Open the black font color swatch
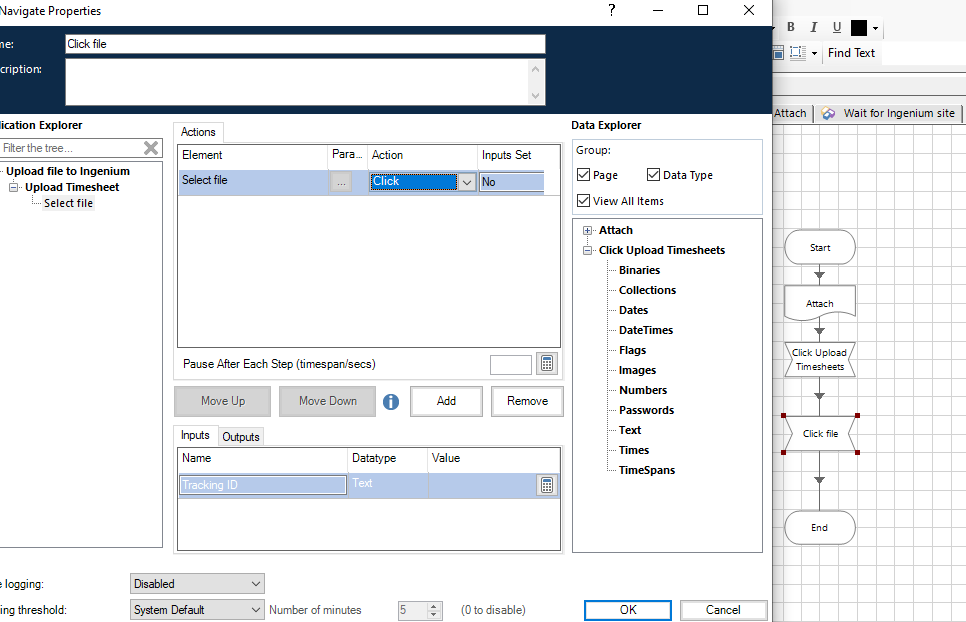 859,28
